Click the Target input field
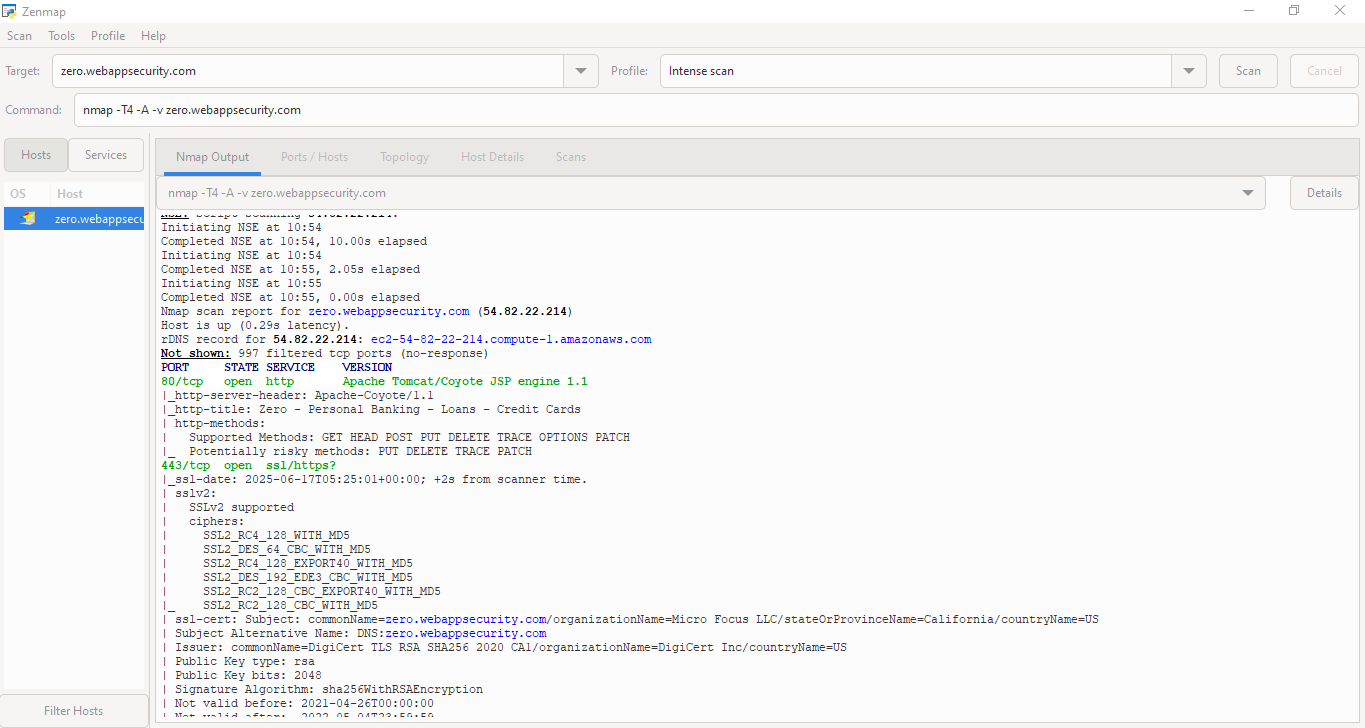Screen dimensions: 1365x728 pyautogui.click(x=308, y=71)
